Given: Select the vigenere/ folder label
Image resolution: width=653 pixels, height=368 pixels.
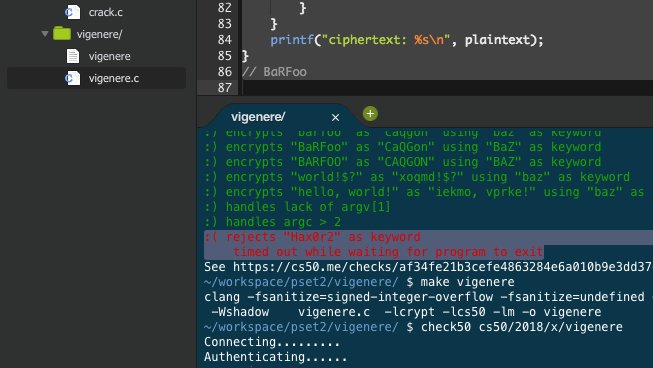Looking at the screenshot, I should (100, 34).
